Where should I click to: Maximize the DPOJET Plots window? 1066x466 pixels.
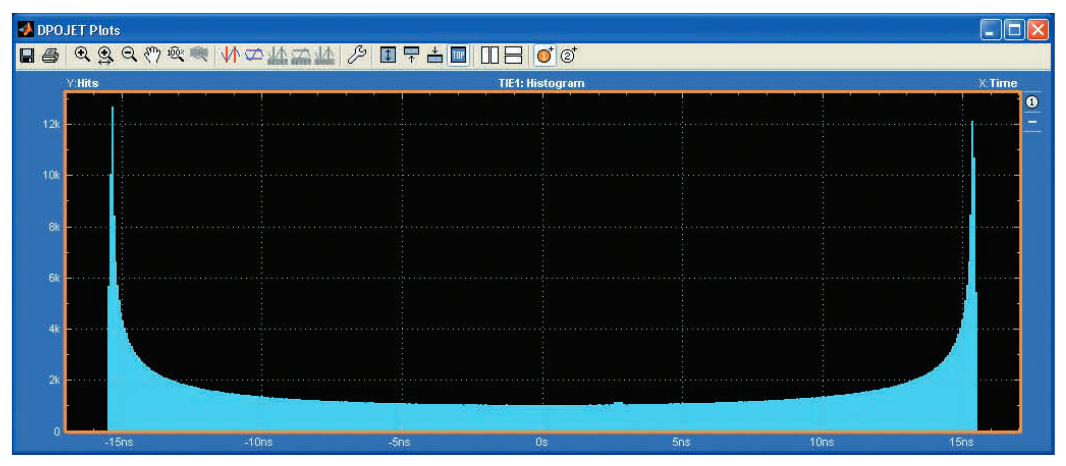[1016, 30]
